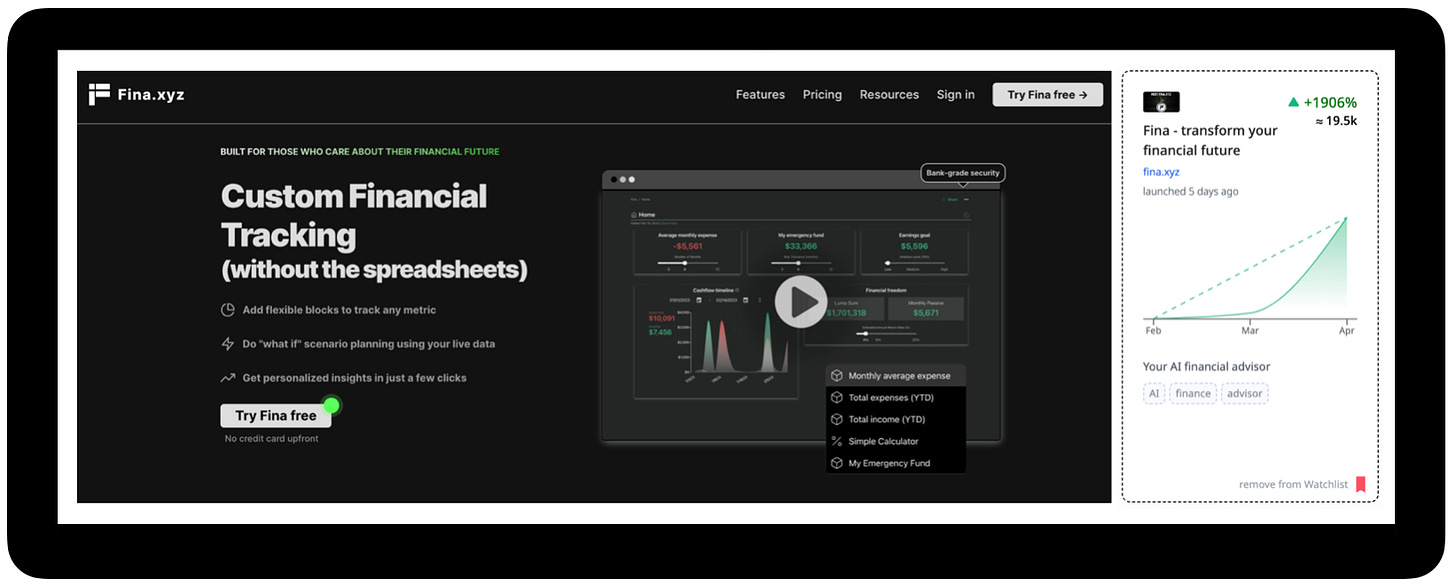
Task: Adjust Earnings goal ambition slider
Action: coord(915,263)
